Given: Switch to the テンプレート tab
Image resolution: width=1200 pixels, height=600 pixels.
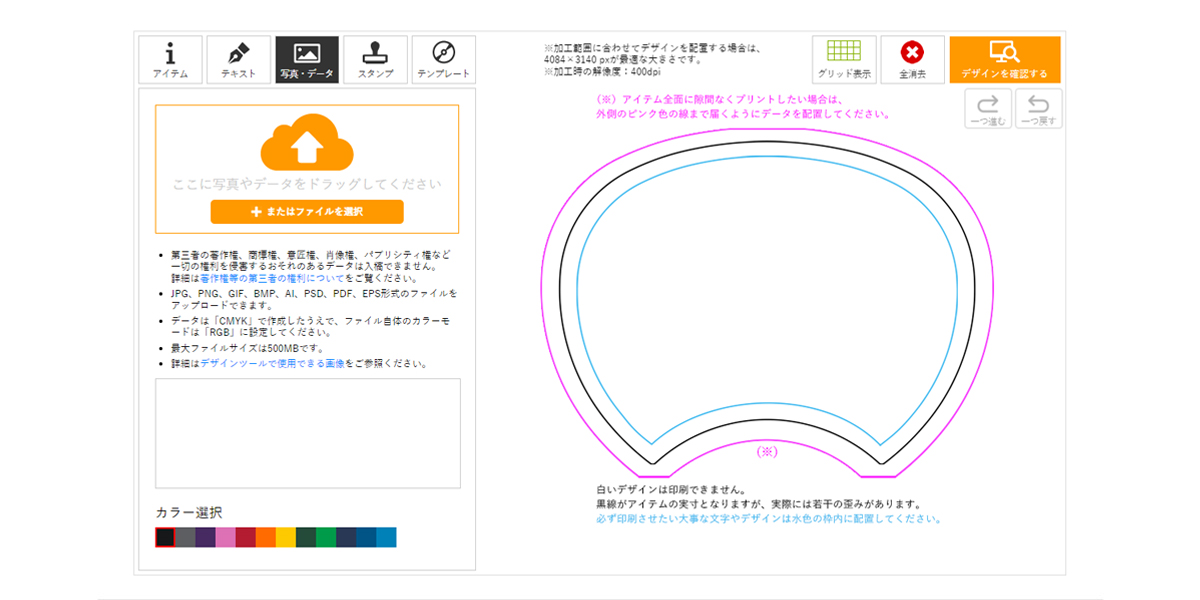Looking at the screenshot, I should click(443, 60).
